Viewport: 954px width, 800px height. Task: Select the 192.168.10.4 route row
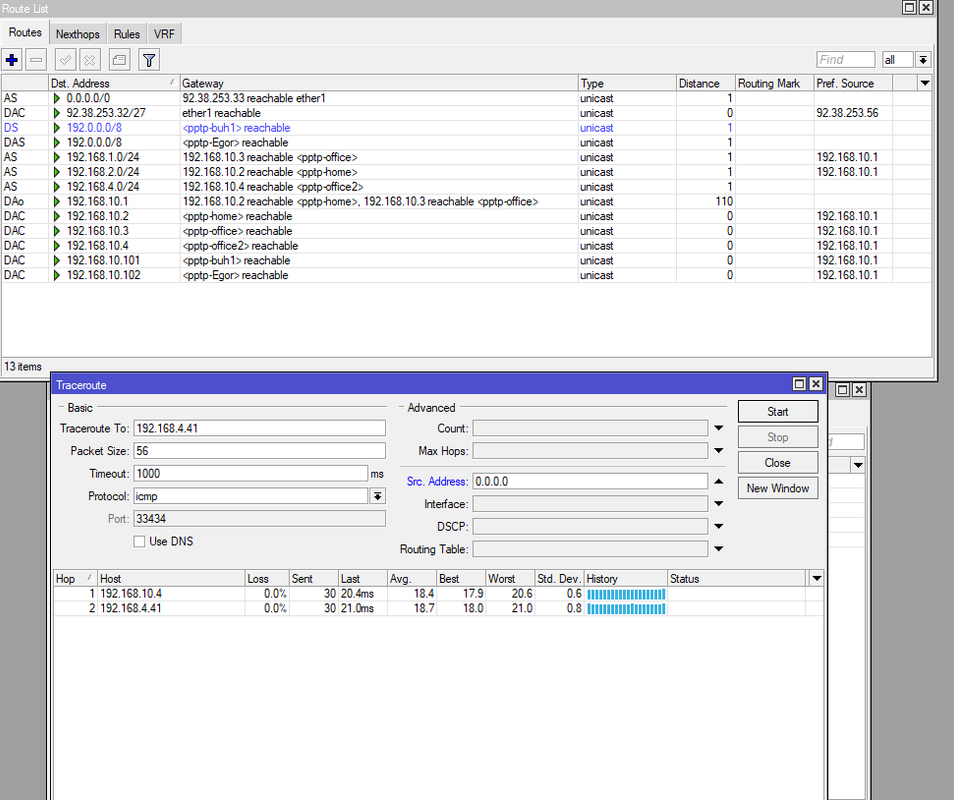click(466, 246)
